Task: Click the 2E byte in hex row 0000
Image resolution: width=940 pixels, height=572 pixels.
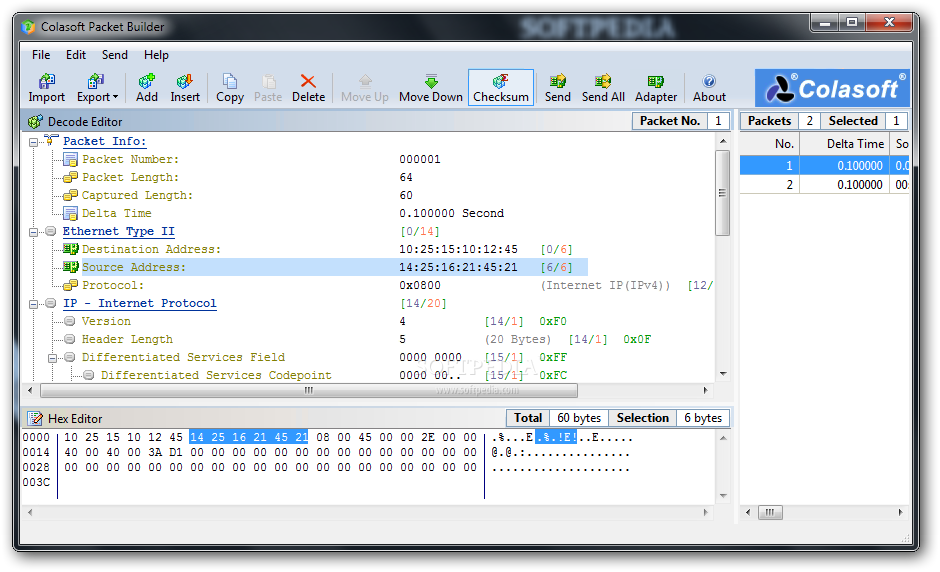Action: [x=427, y=437]
